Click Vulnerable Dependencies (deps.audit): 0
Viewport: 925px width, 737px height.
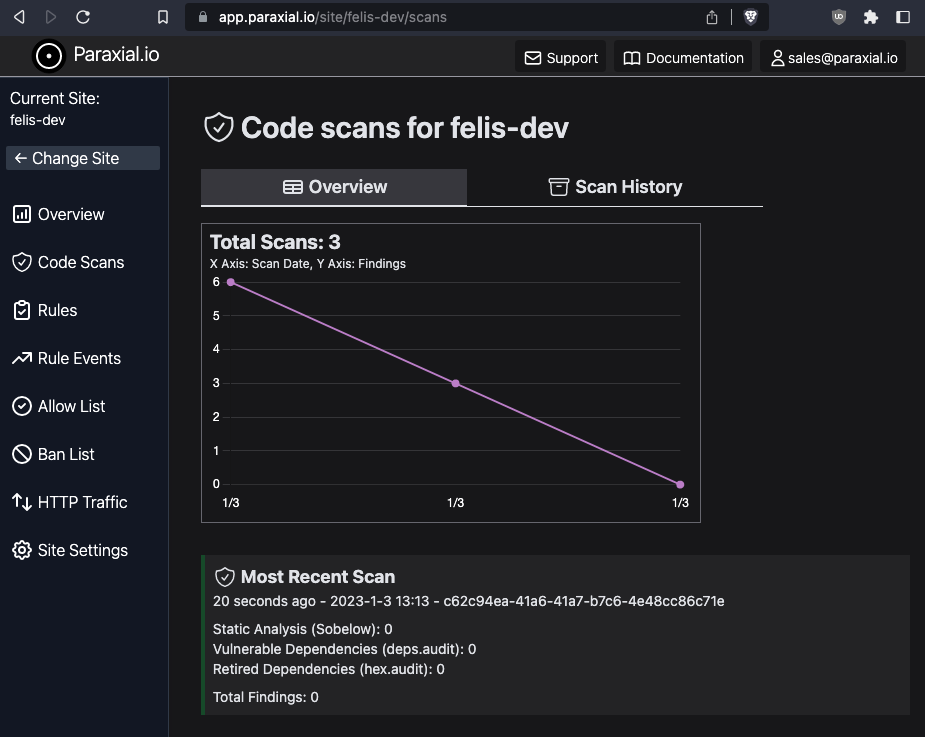pyautogui.click(x=345, y=649)
